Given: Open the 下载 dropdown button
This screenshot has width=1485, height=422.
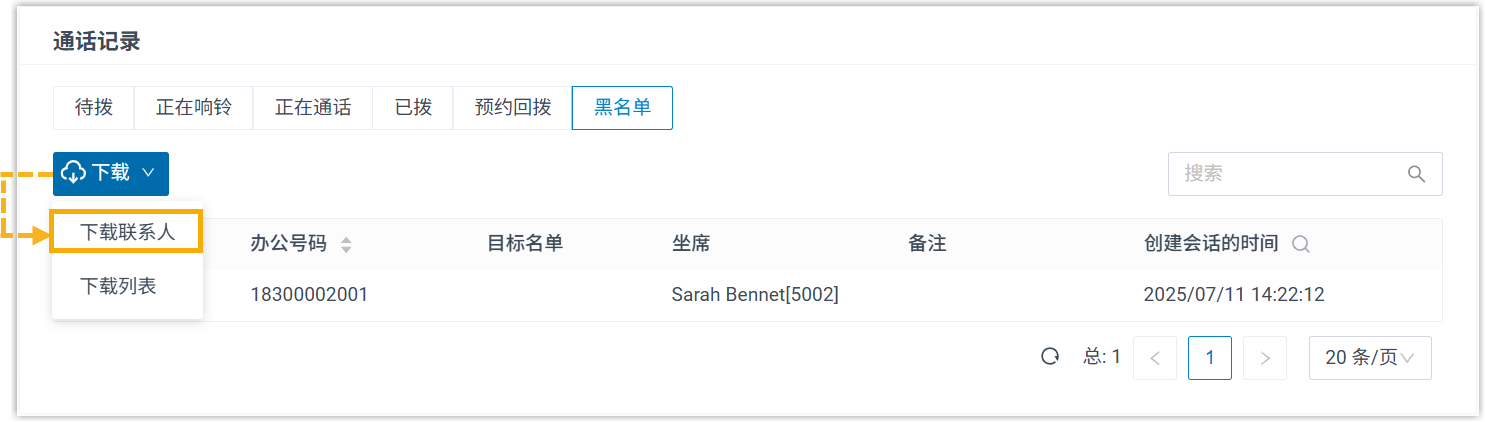Looking at the screenshot, I should 111,173.
